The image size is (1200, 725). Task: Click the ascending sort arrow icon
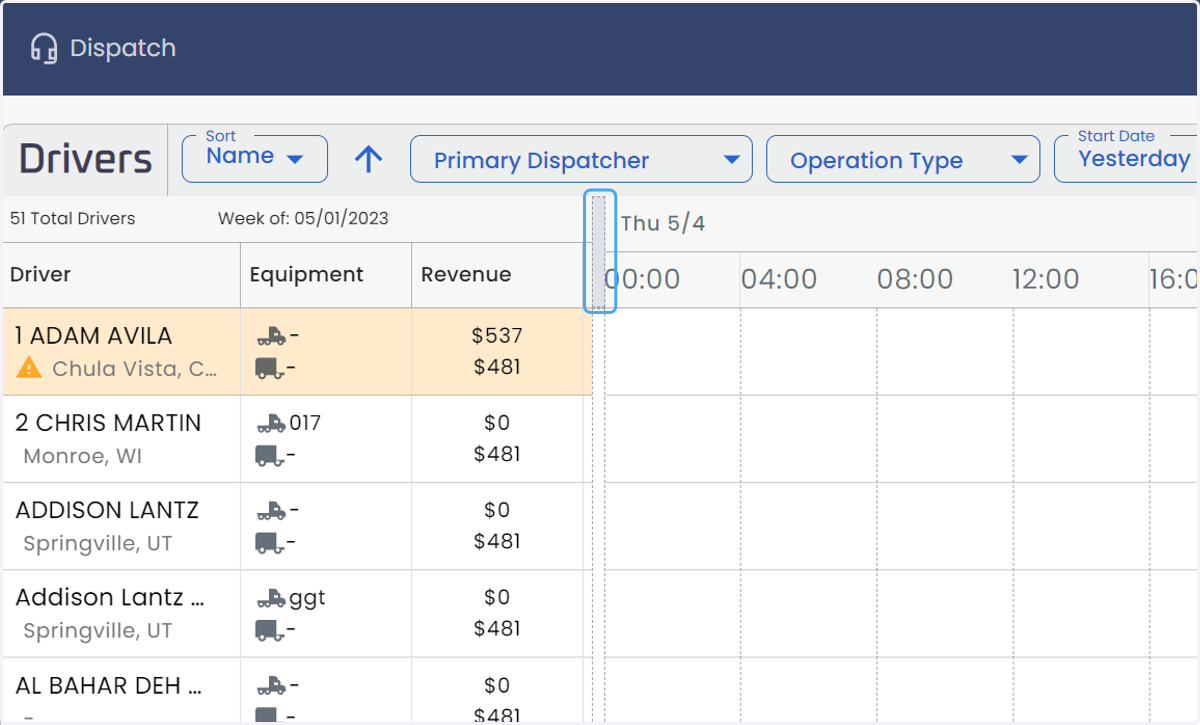coord(369,159)
